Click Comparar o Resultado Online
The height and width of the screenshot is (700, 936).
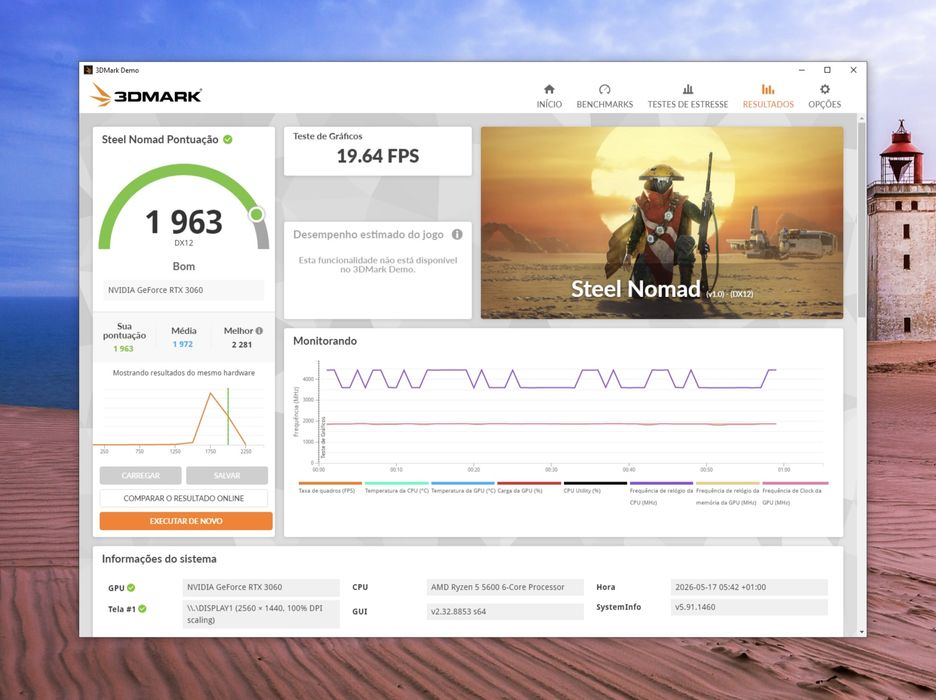[184, 498]
